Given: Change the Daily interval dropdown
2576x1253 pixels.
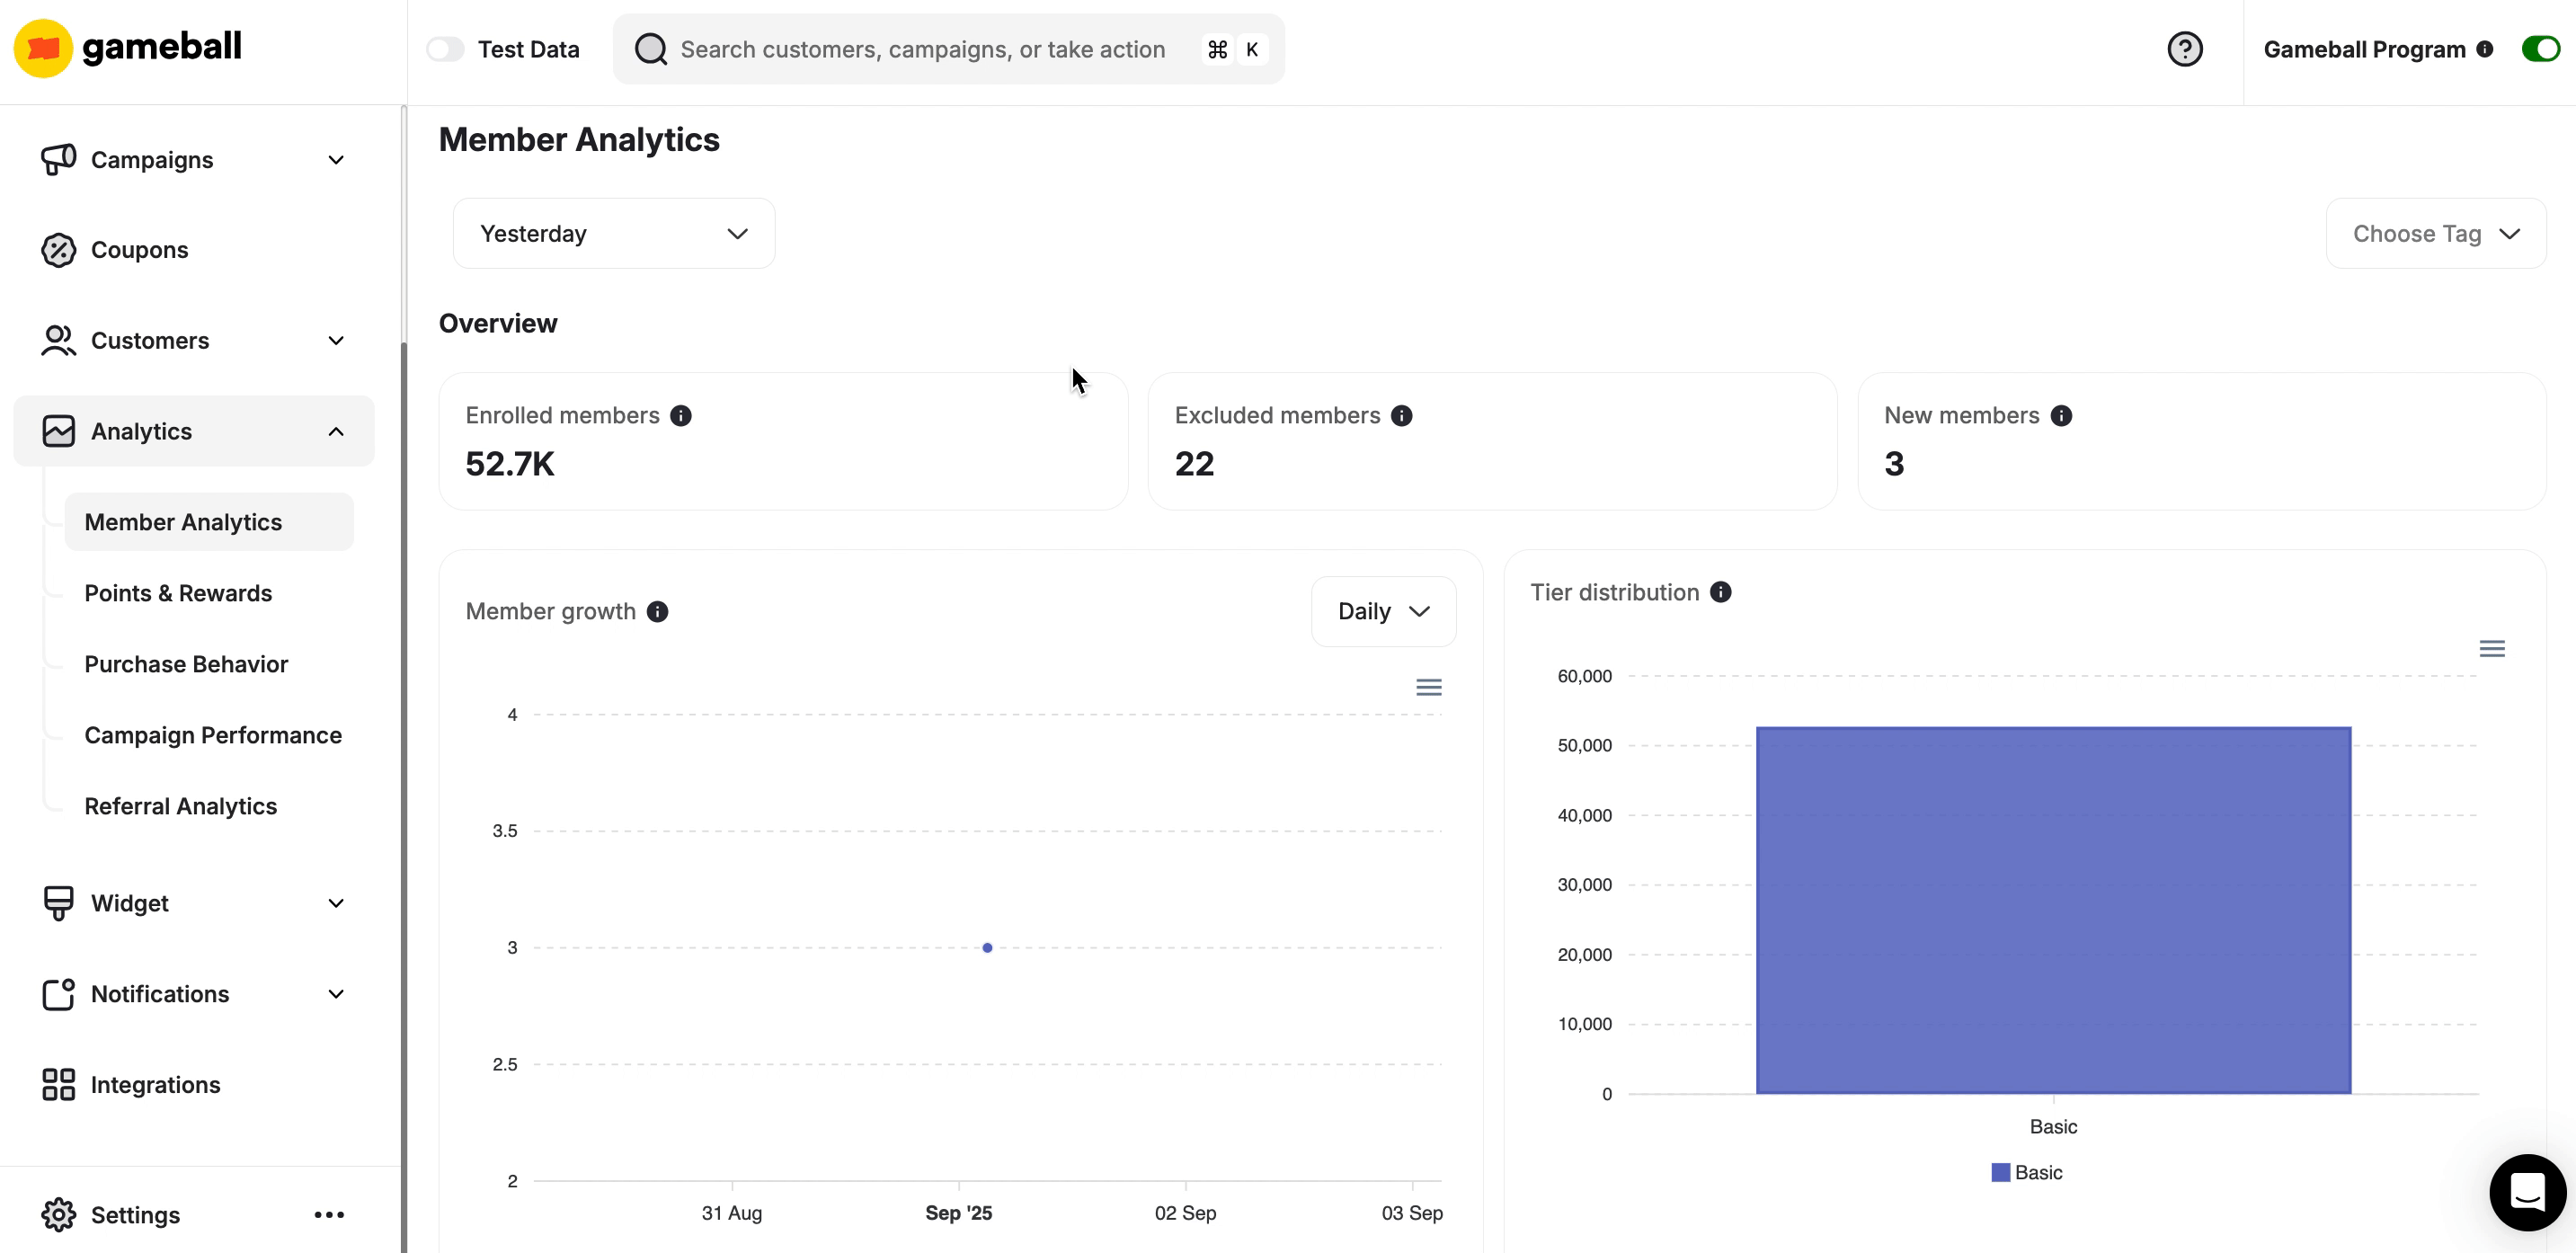Looking at the screenshot, I should pyautogui.click(x=1383, y=610).
